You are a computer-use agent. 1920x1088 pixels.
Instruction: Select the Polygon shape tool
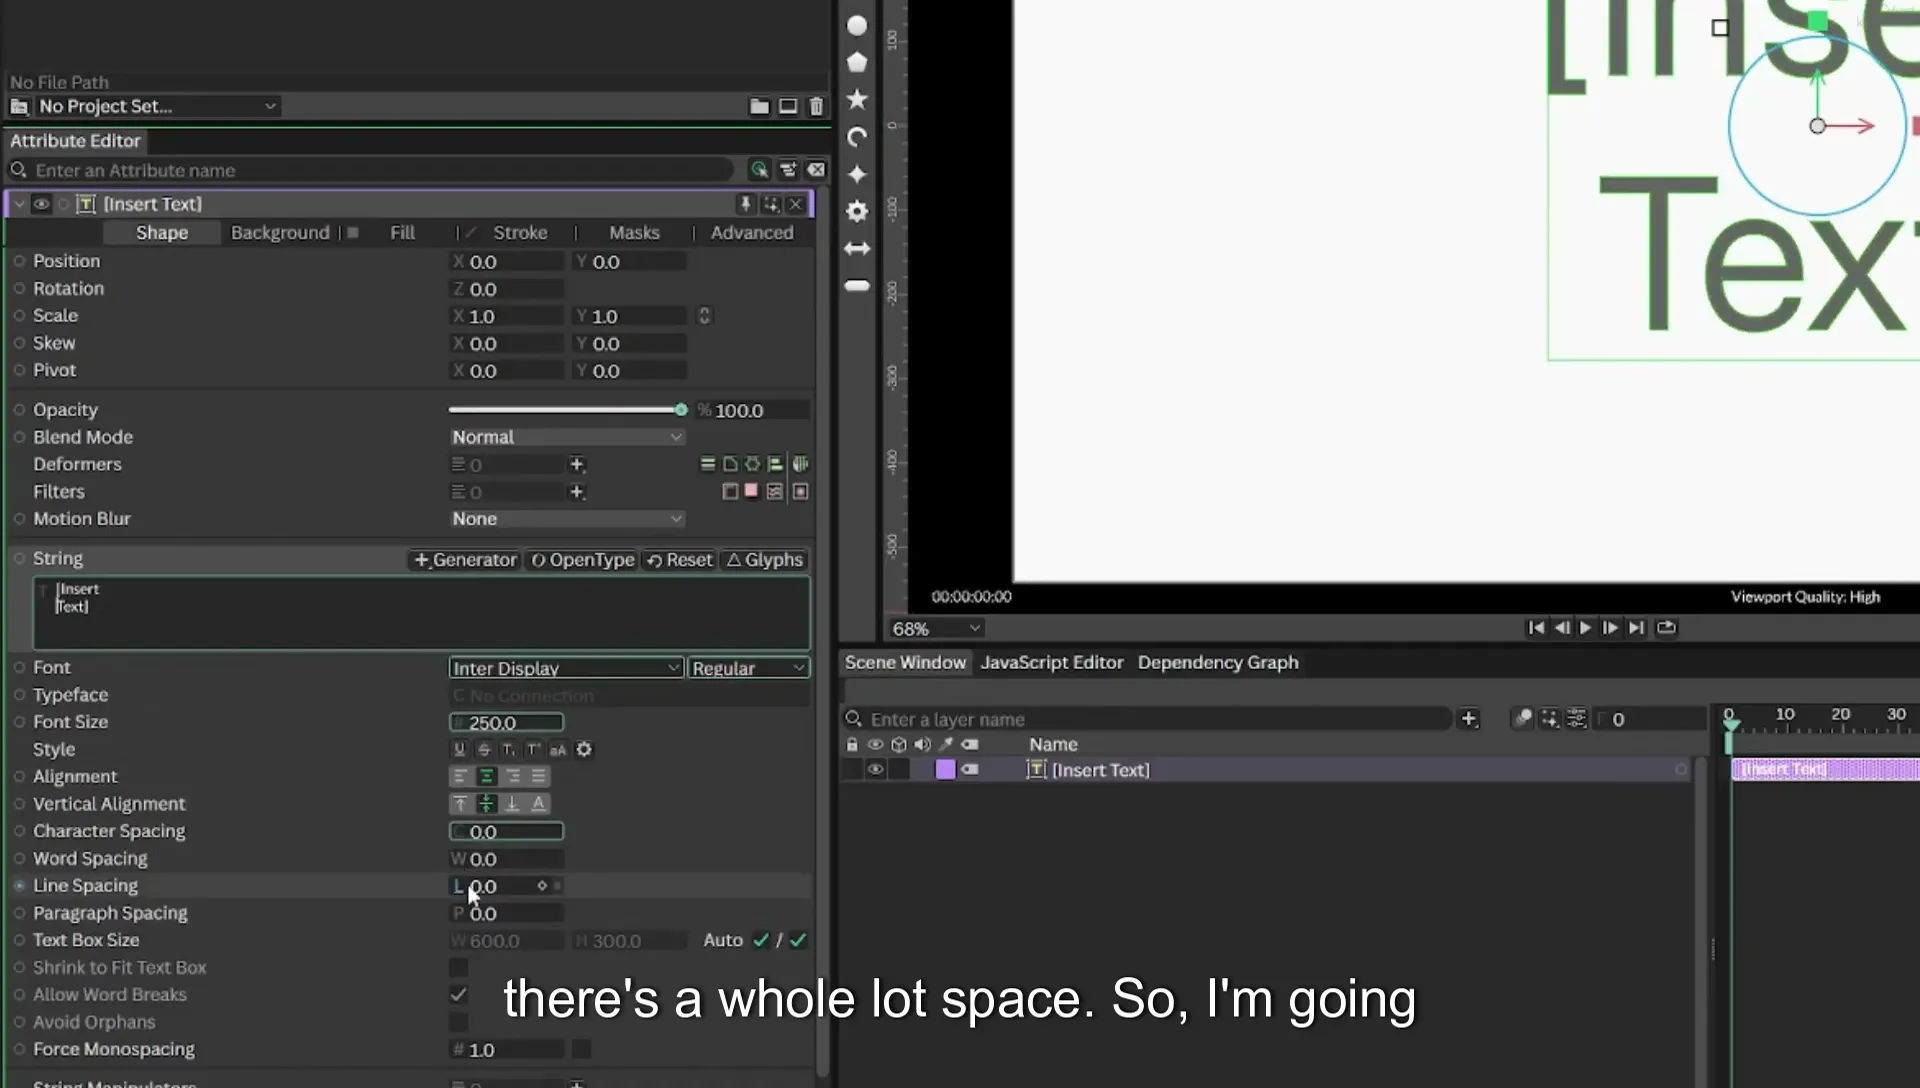pyautogui.click(x=857, y=63)
